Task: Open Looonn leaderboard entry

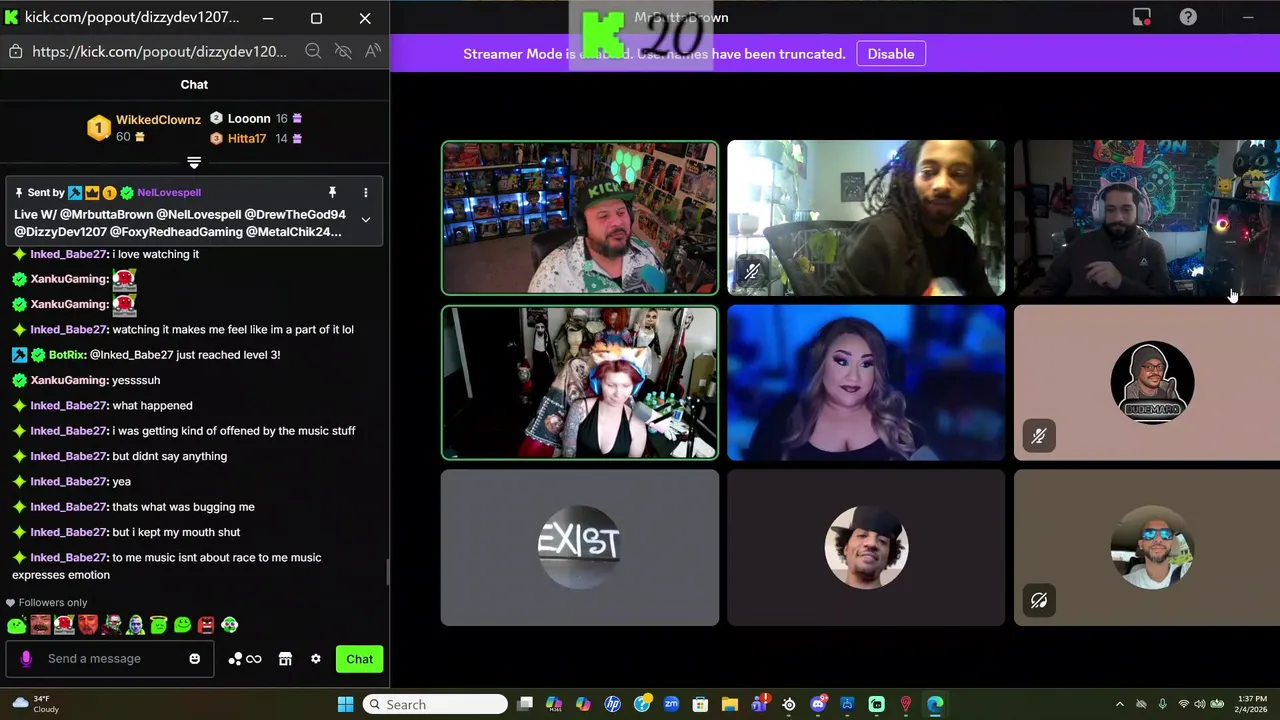Action: pyautogui.click(x=256, y=119)
